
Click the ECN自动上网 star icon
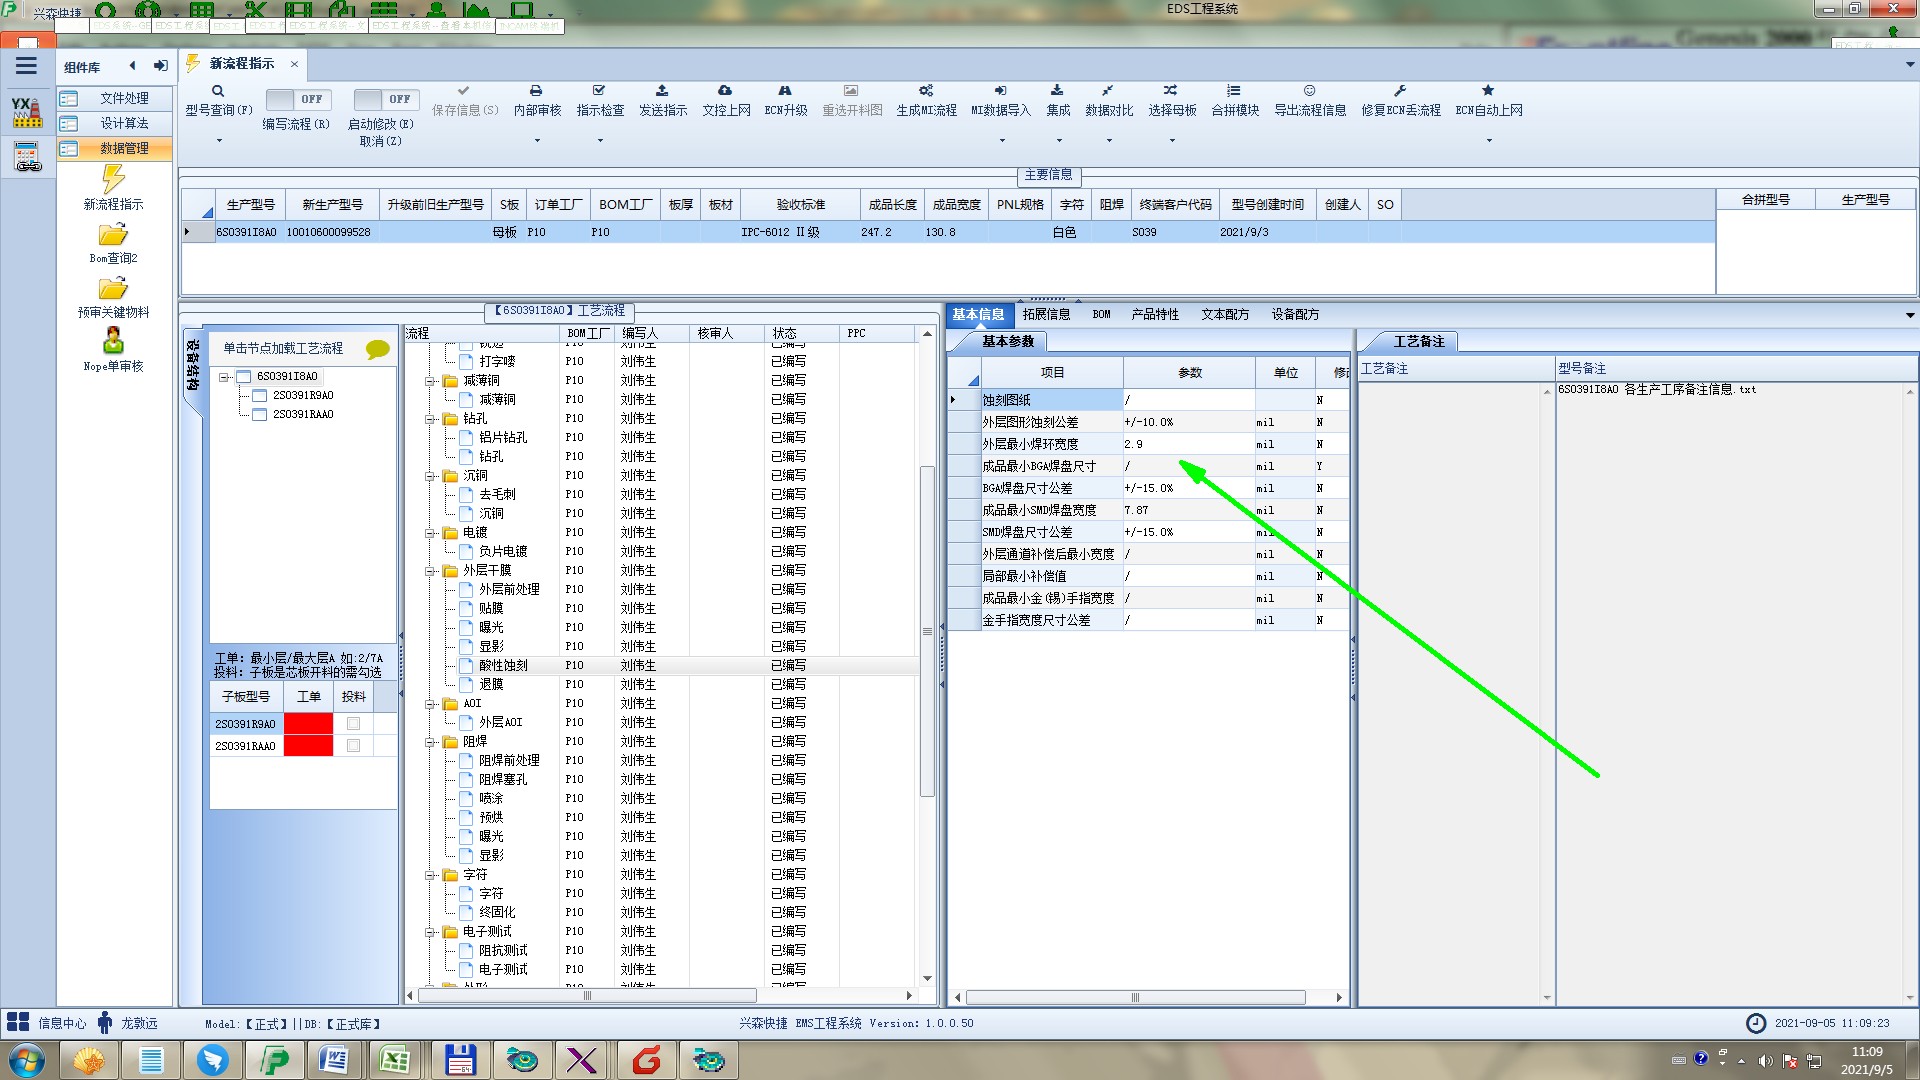(1488, 91)
